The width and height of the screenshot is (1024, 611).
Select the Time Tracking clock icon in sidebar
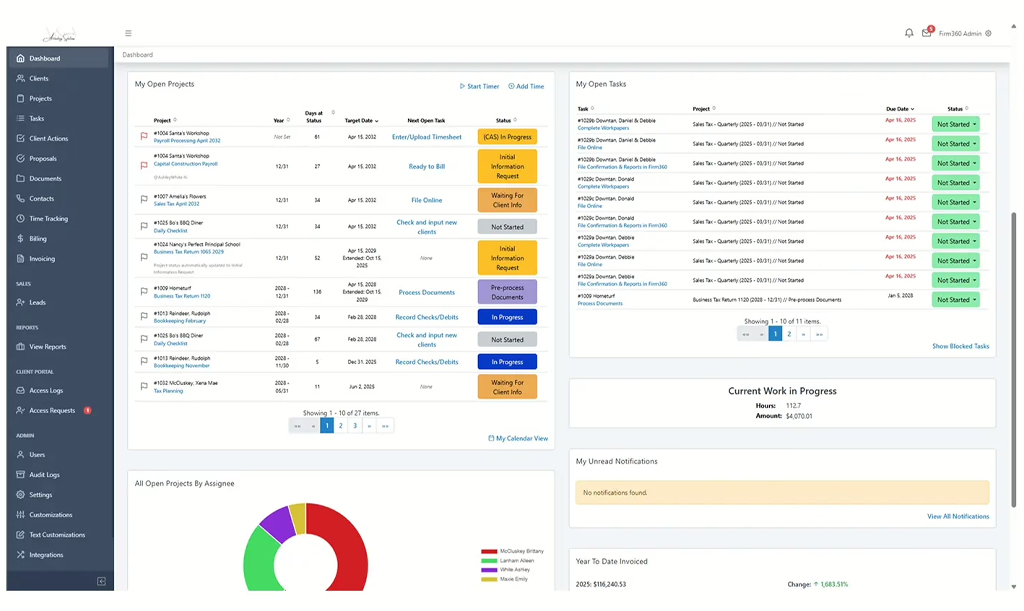[x=21, y=218]
